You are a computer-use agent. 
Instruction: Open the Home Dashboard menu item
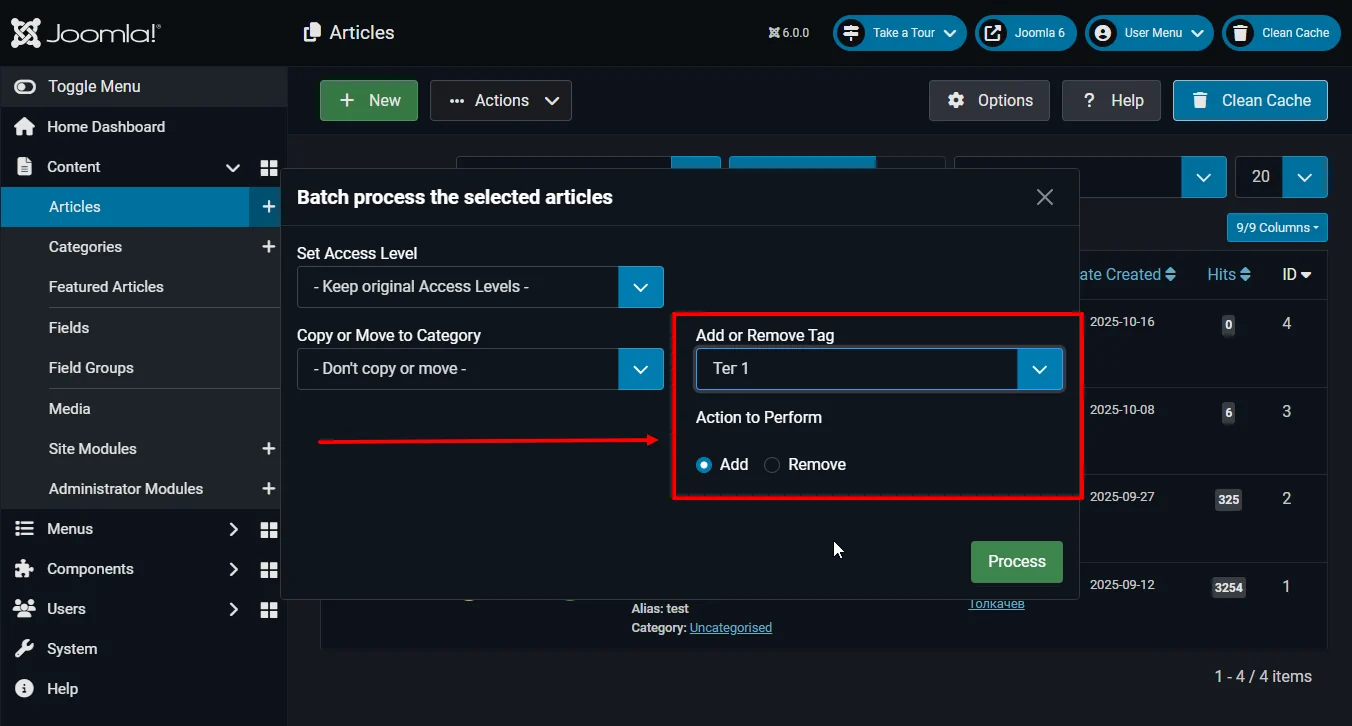click(105, 127)
